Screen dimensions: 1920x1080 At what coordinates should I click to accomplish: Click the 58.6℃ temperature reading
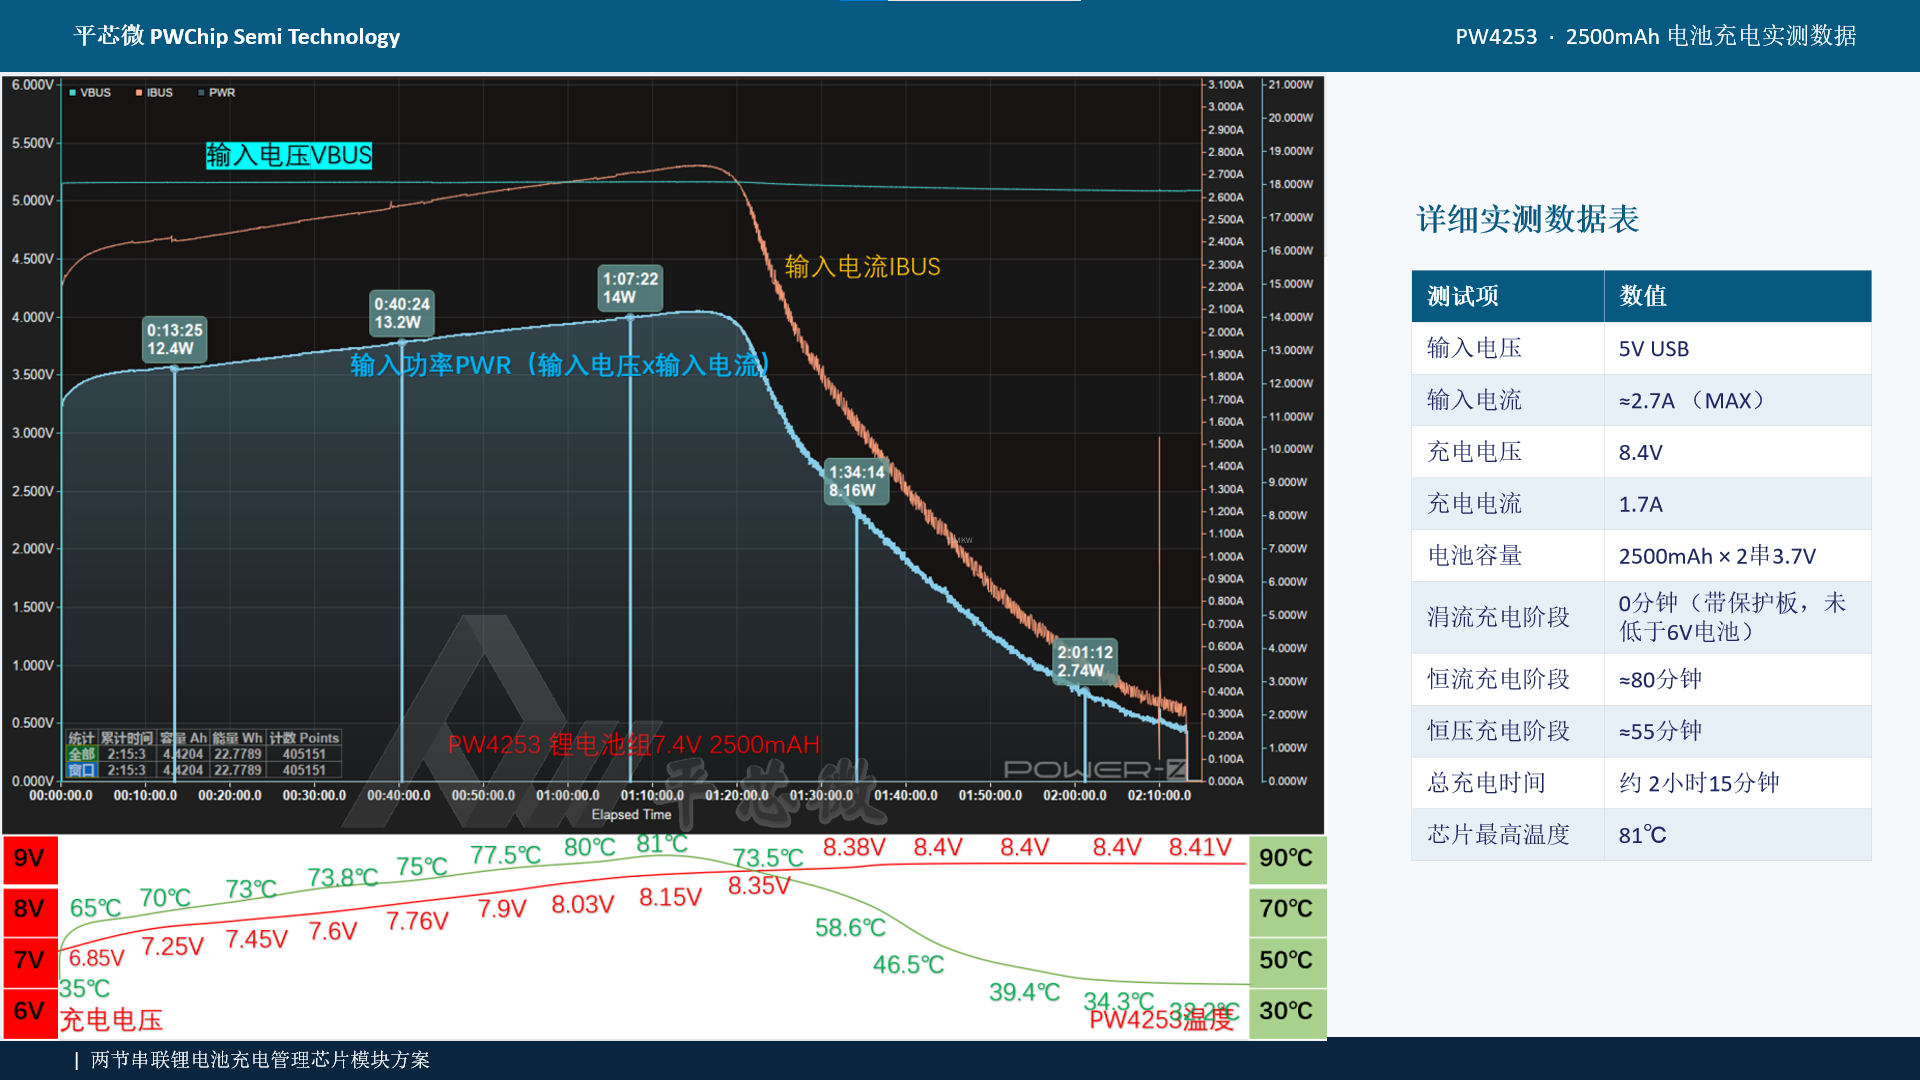851,928
